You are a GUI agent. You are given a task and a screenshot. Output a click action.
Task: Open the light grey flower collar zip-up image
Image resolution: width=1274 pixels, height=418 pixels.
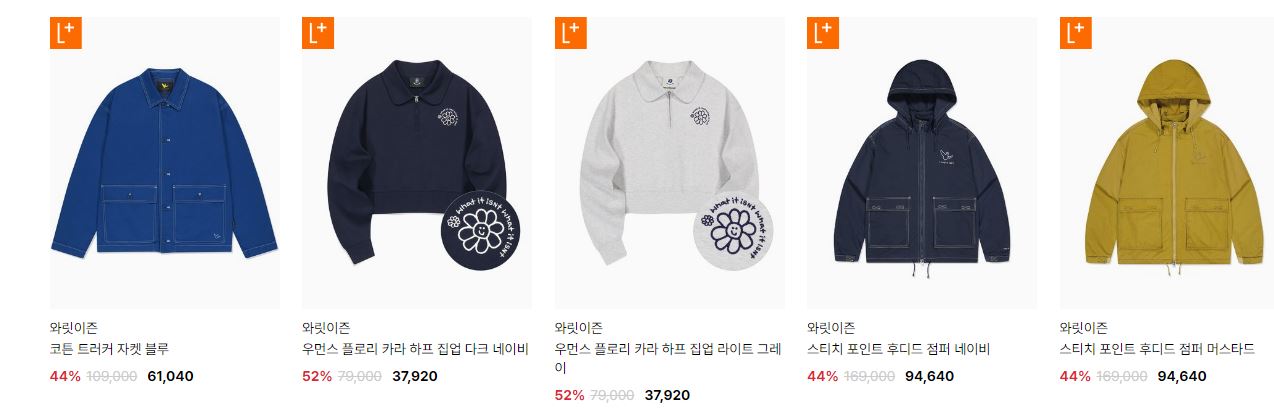(670, 163)
